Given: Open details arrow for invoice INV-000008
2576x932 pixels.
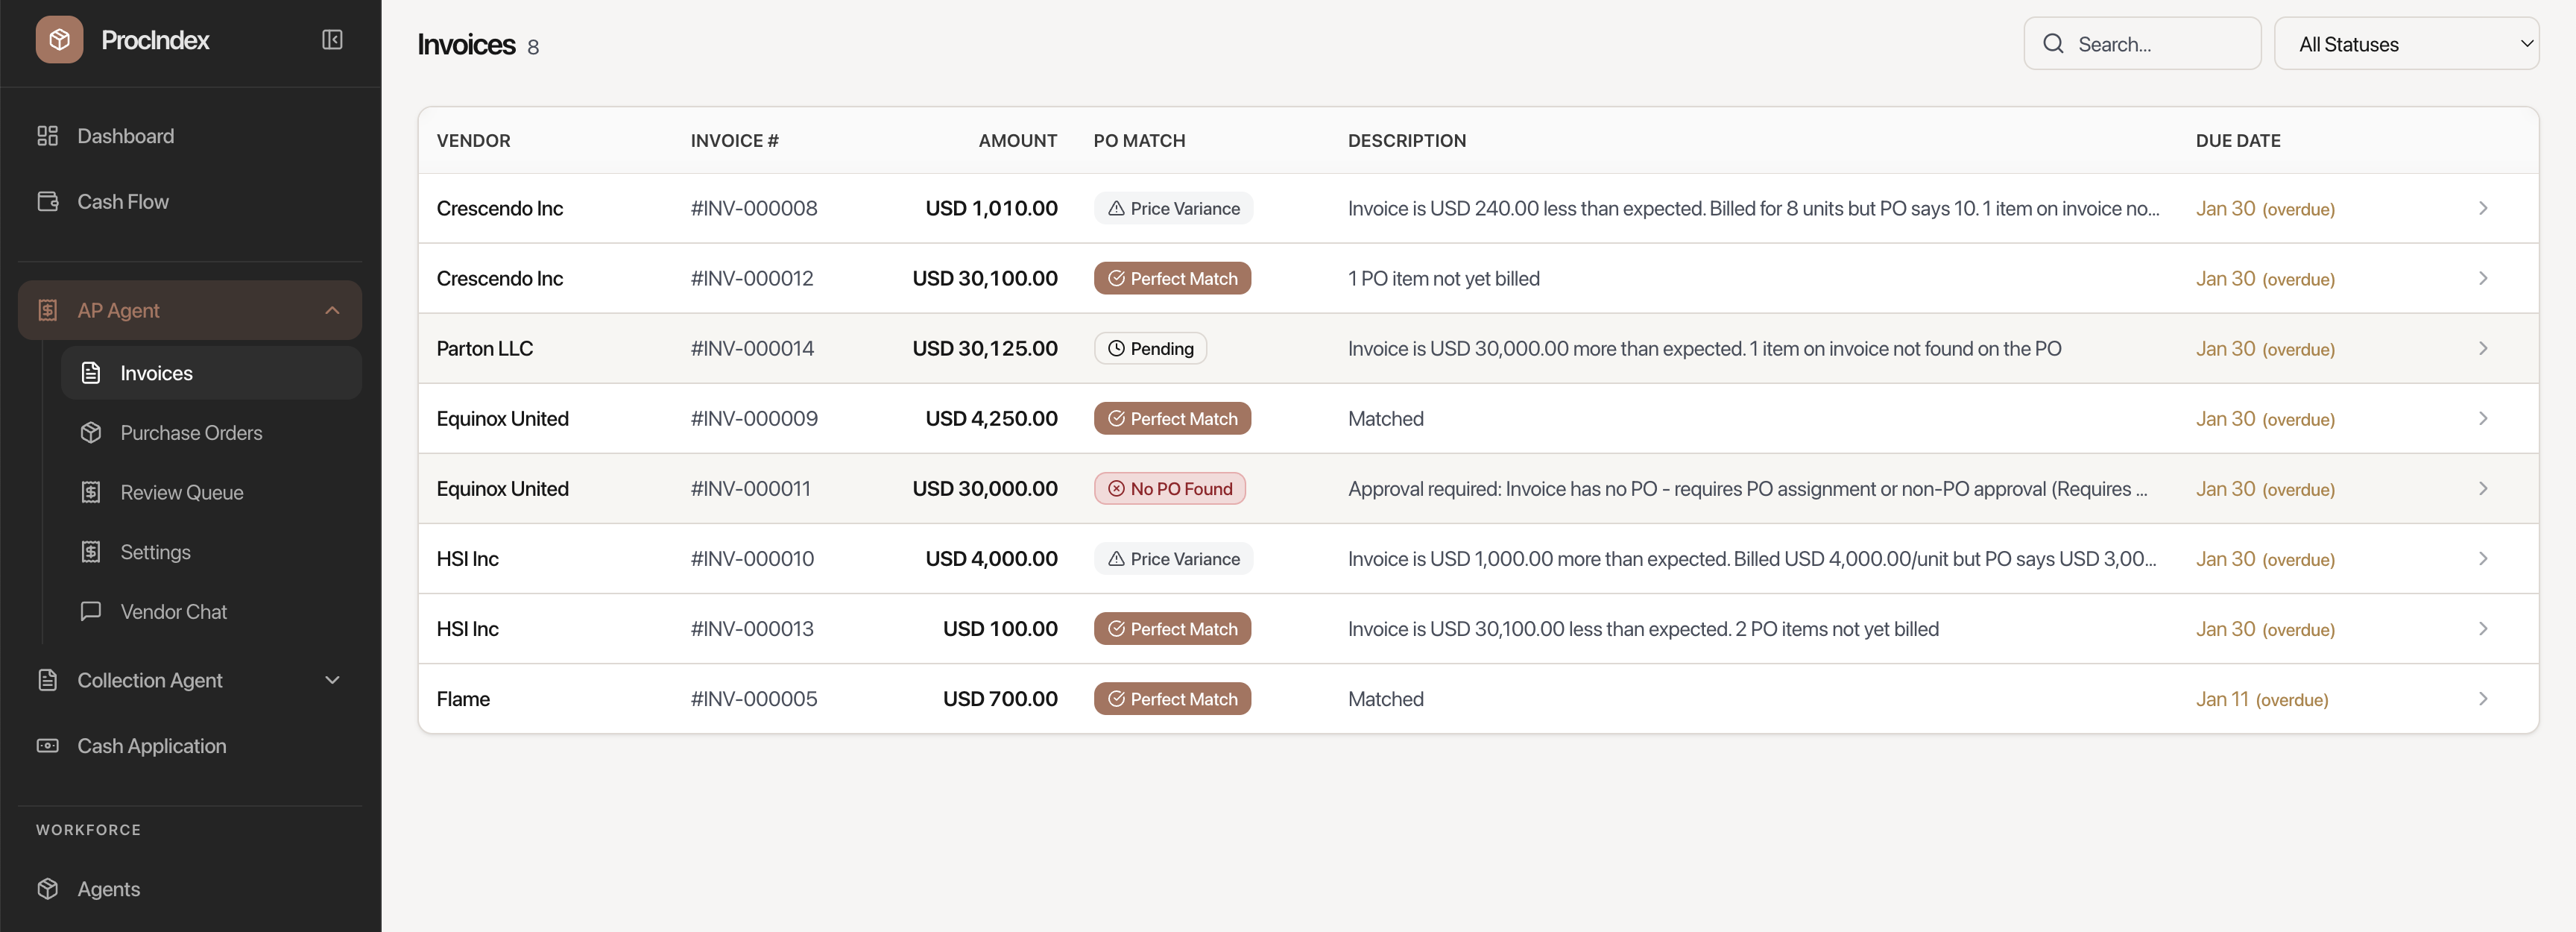Looking at the screenshot, I should tap(2482, 208).
